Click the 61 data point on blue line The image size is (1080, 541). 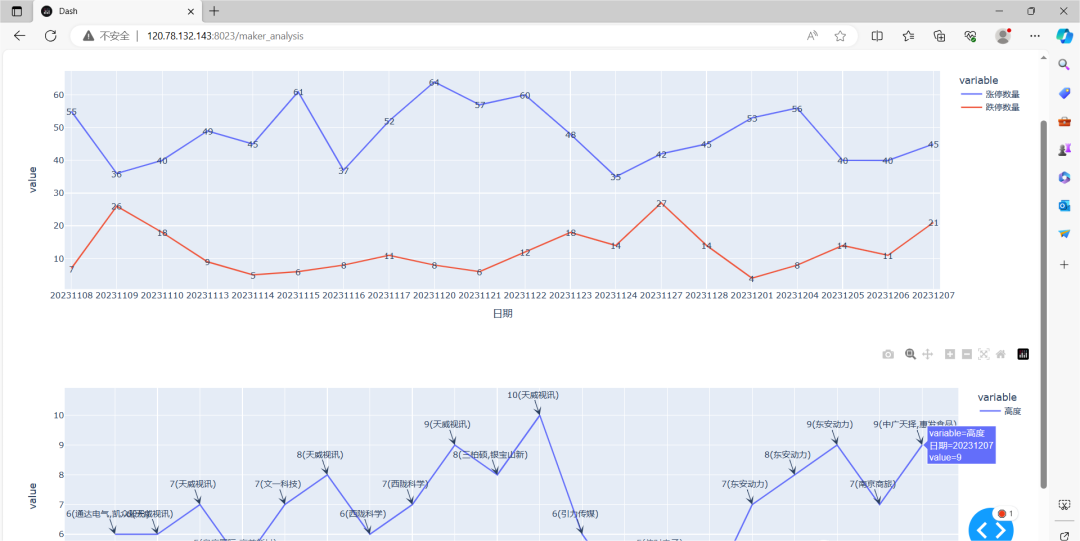tap(298, 92)
